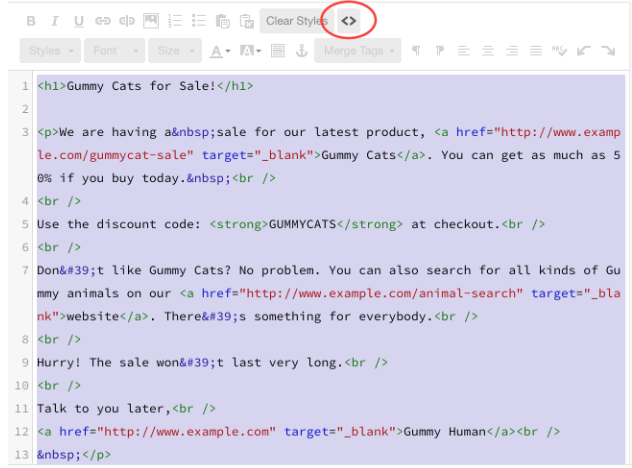Insert a bulleted list
Viewport: 632px width, 468px height.
[199, 21]
